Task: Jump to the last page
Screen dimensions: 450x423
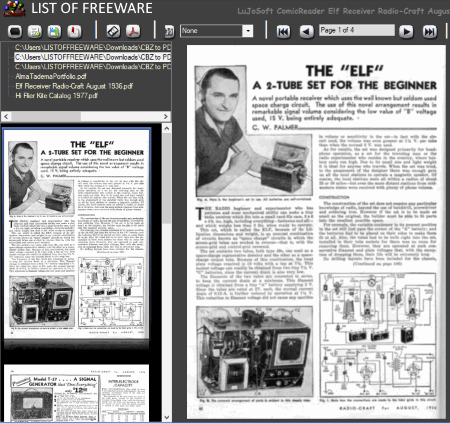Action: (430, 32)
